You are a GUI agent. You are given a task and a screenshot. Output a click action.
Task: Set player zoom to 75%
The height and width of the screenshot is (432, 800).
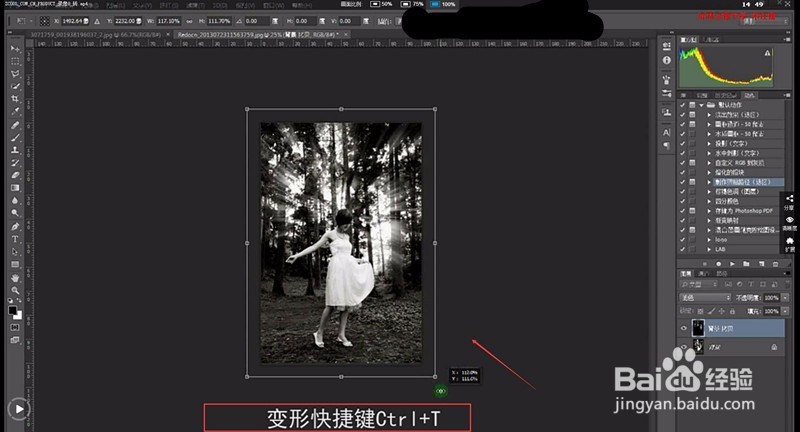point(412,4)
